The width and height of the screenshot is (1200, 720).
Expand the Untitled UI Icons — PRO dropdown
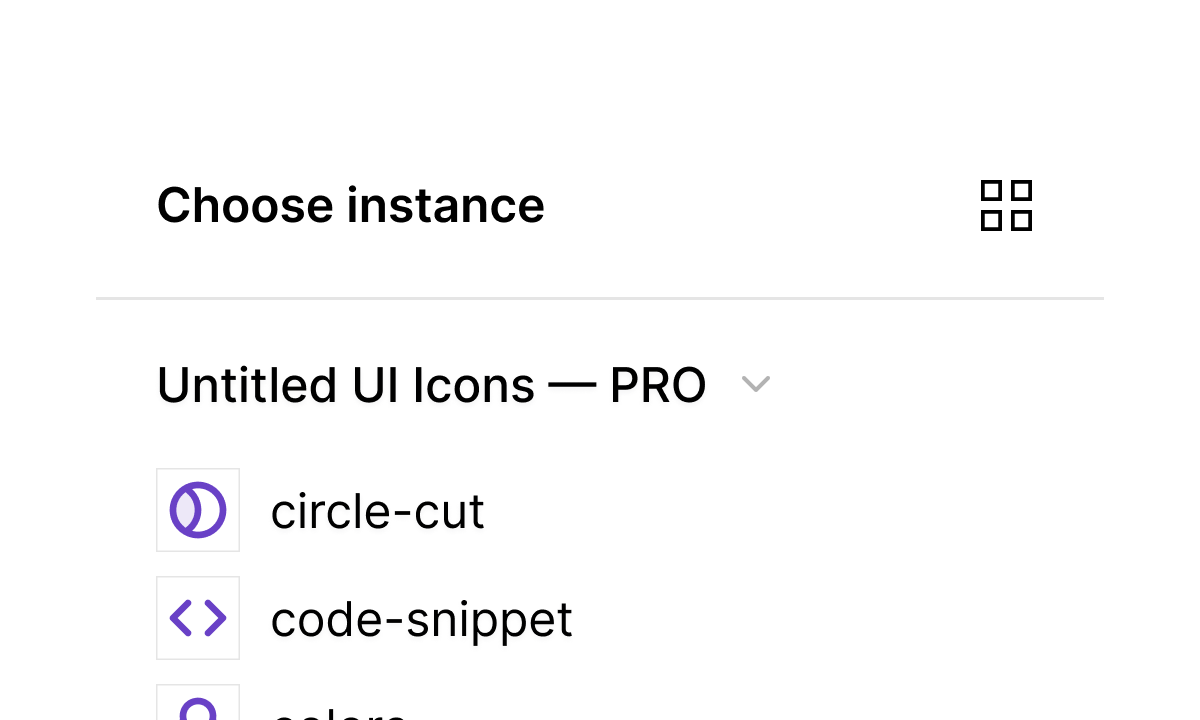(x=756, y=384)
